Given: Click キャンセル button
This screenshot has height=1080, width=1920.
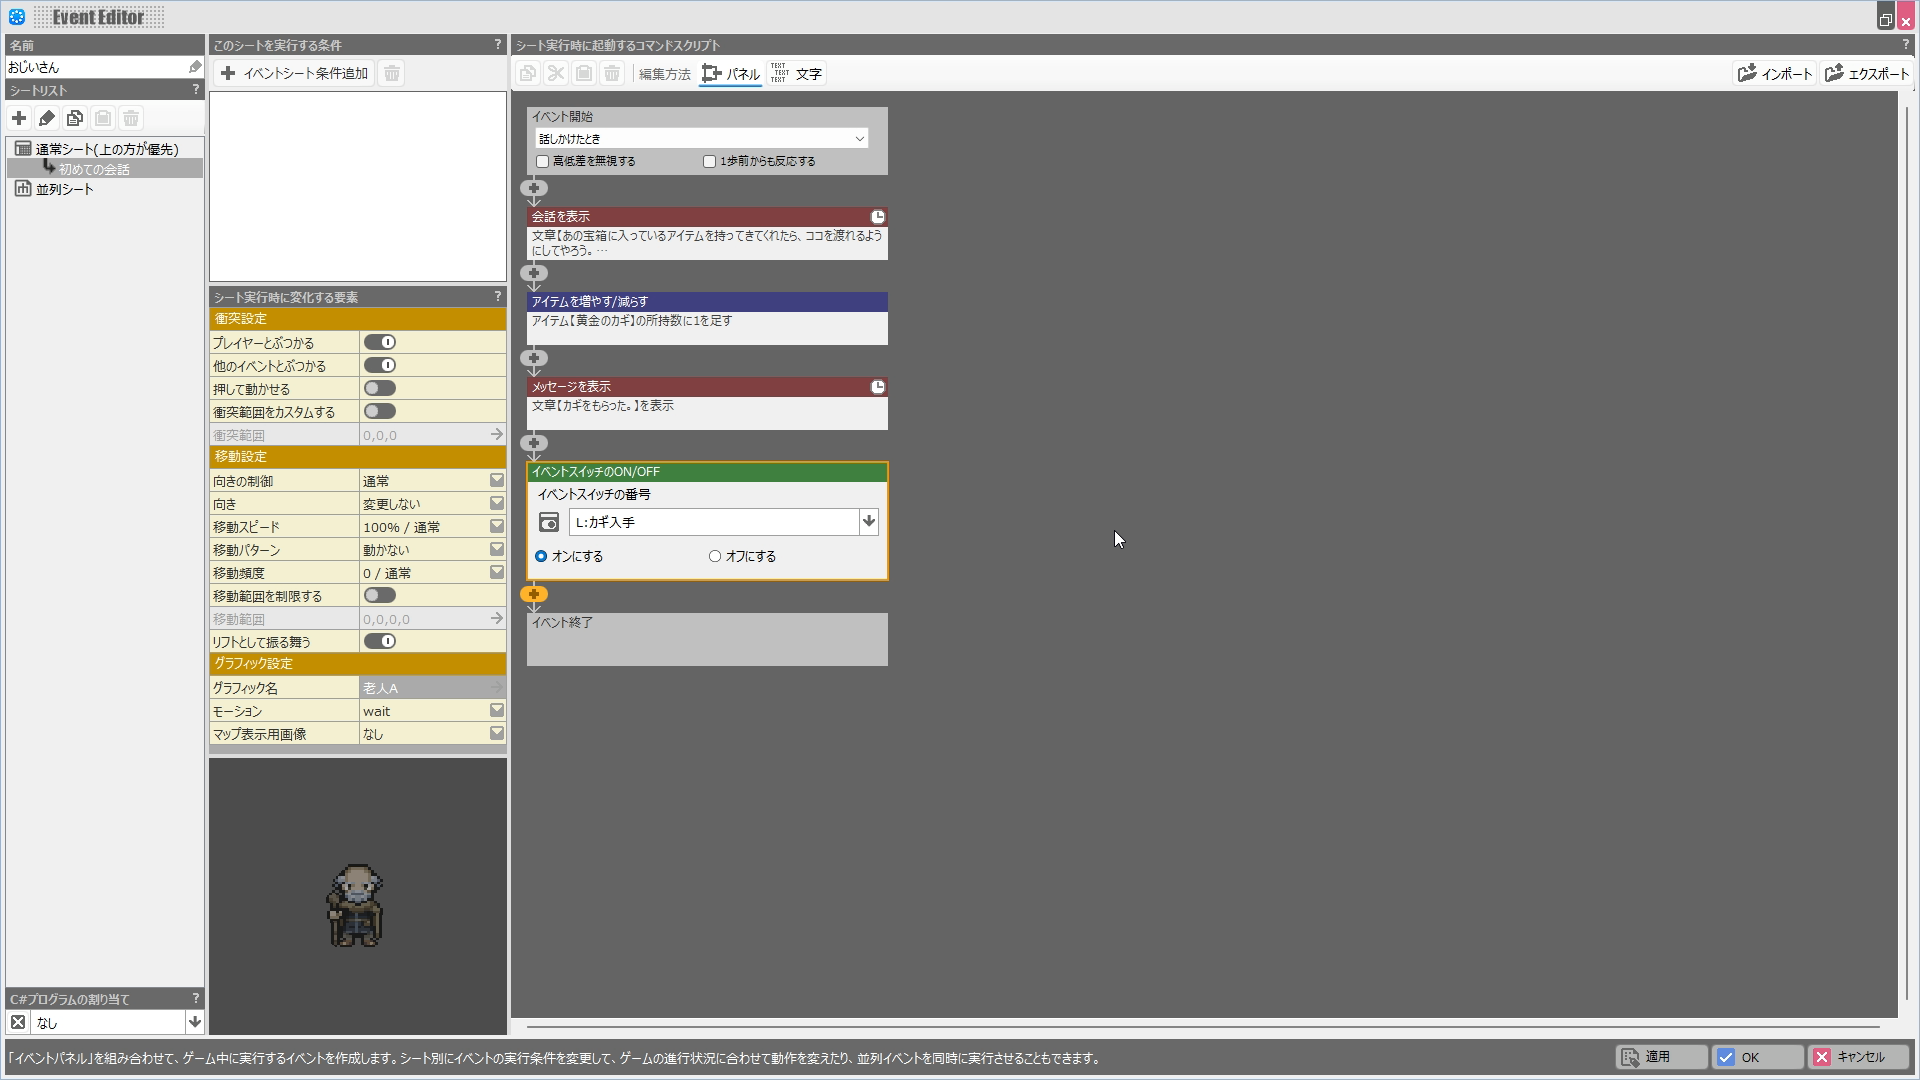Looking at the screenshot, I should (1858, 1057).
